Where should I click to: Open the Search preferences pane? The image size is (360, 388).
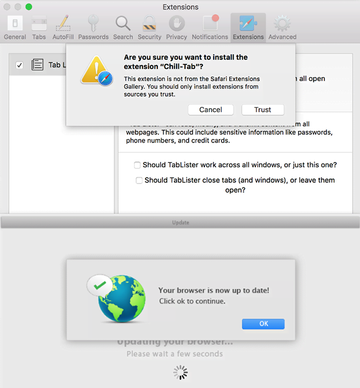click(x=123, y=28)
